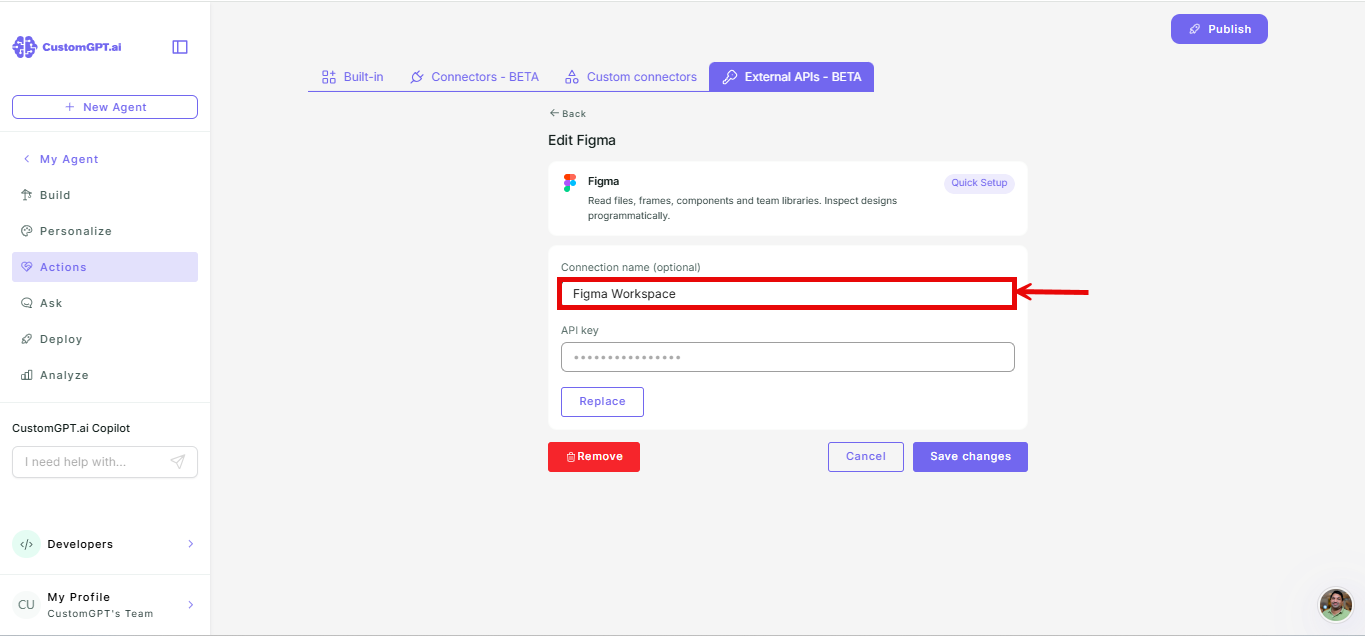Click the Personalize palette icon

[x=27, y=231]
